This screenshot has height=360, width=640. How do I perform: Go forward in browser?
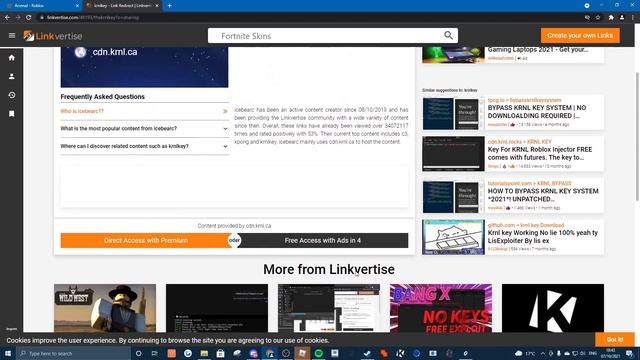[18, 18]
